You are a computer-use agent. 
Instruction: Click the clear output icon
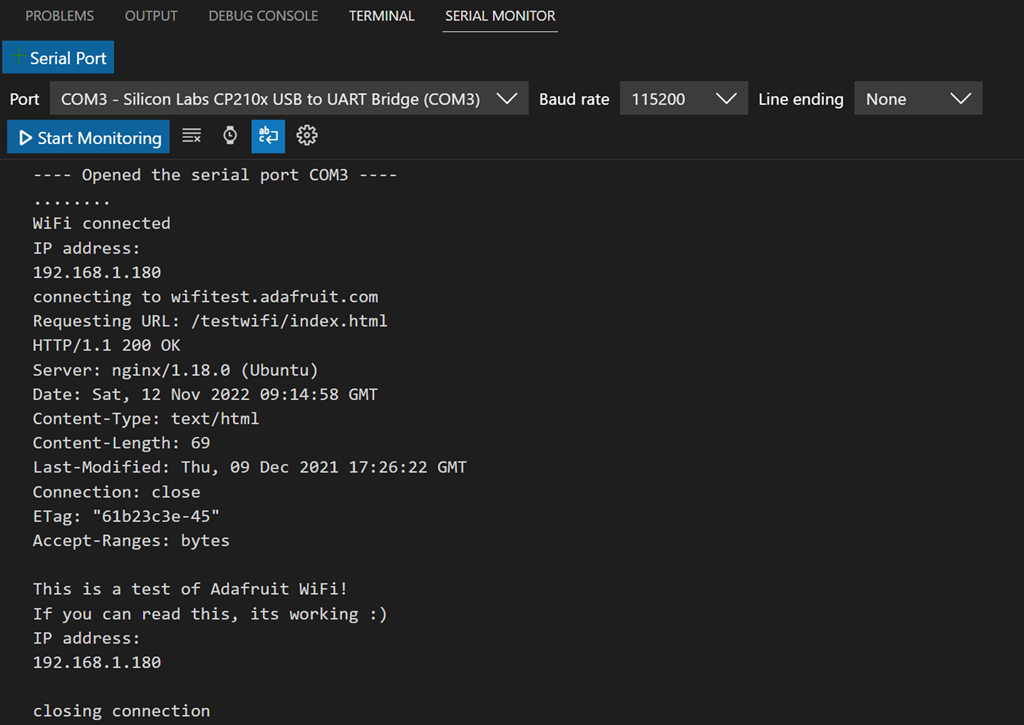point(192,136)
